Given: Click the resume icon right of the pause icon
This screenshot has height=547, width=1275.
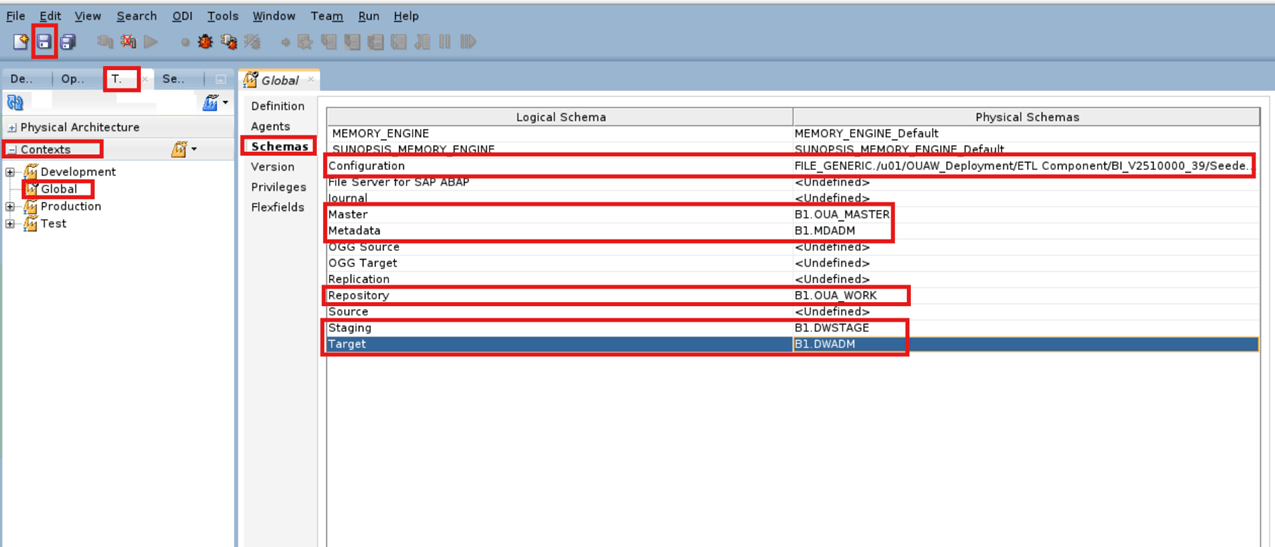Looking at the screenshot, I should 467,42.
